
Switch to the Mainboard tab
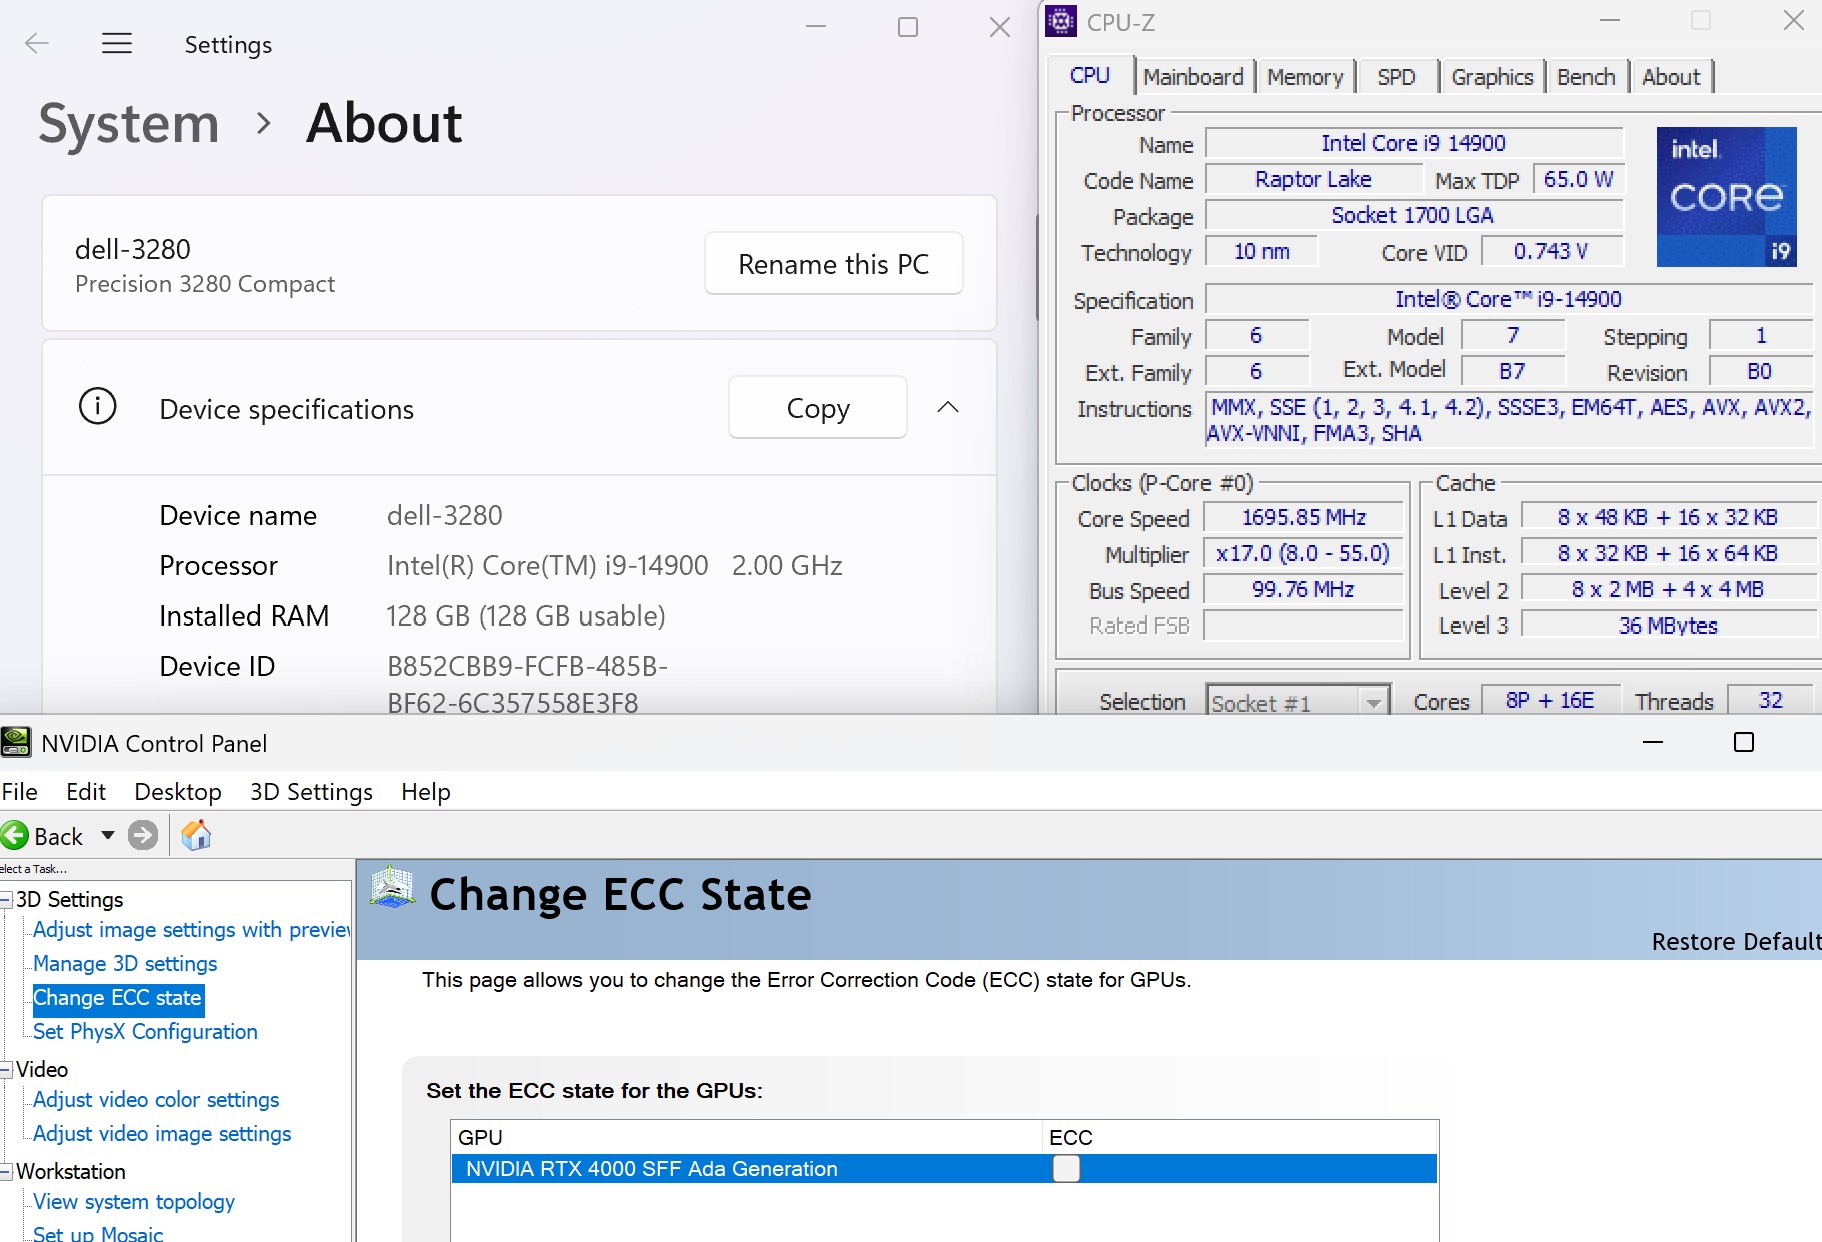click(1193, 77)
